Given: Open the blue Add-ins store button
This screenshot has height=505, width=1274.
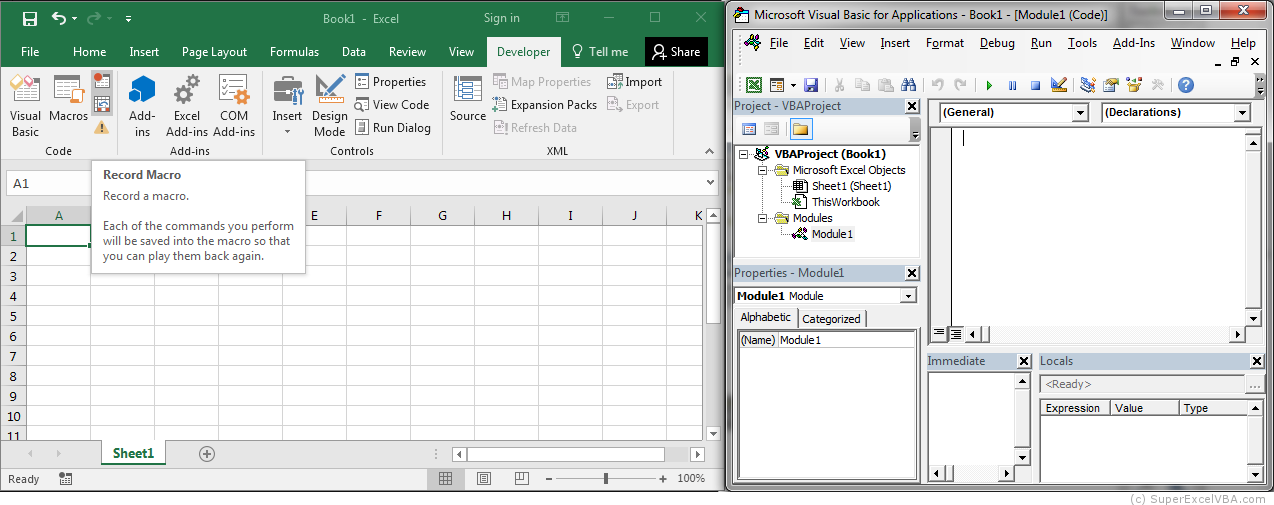Looking at the screenshot, I should point(142,107).
